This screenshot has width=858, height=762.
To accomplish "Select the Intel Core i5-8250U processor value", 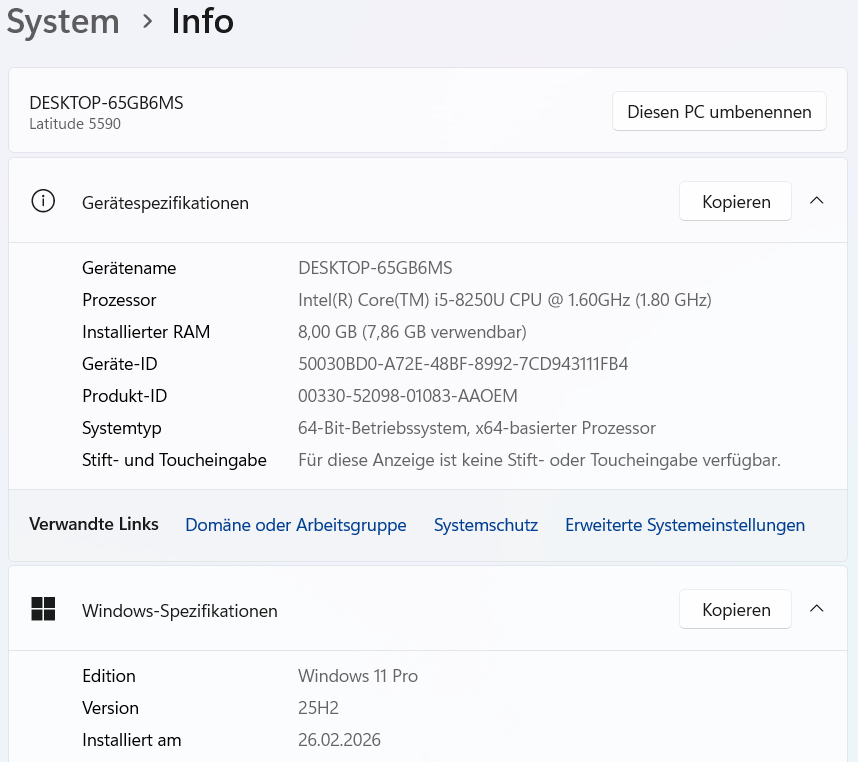I will tap(505, 300).
